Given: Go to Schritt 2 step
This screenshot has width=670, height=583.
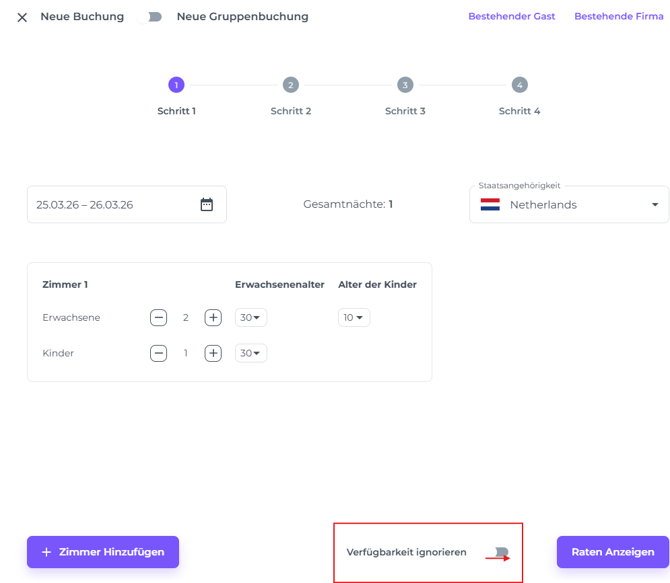Looking at the screenshot, I should click(x=290, y=86).
